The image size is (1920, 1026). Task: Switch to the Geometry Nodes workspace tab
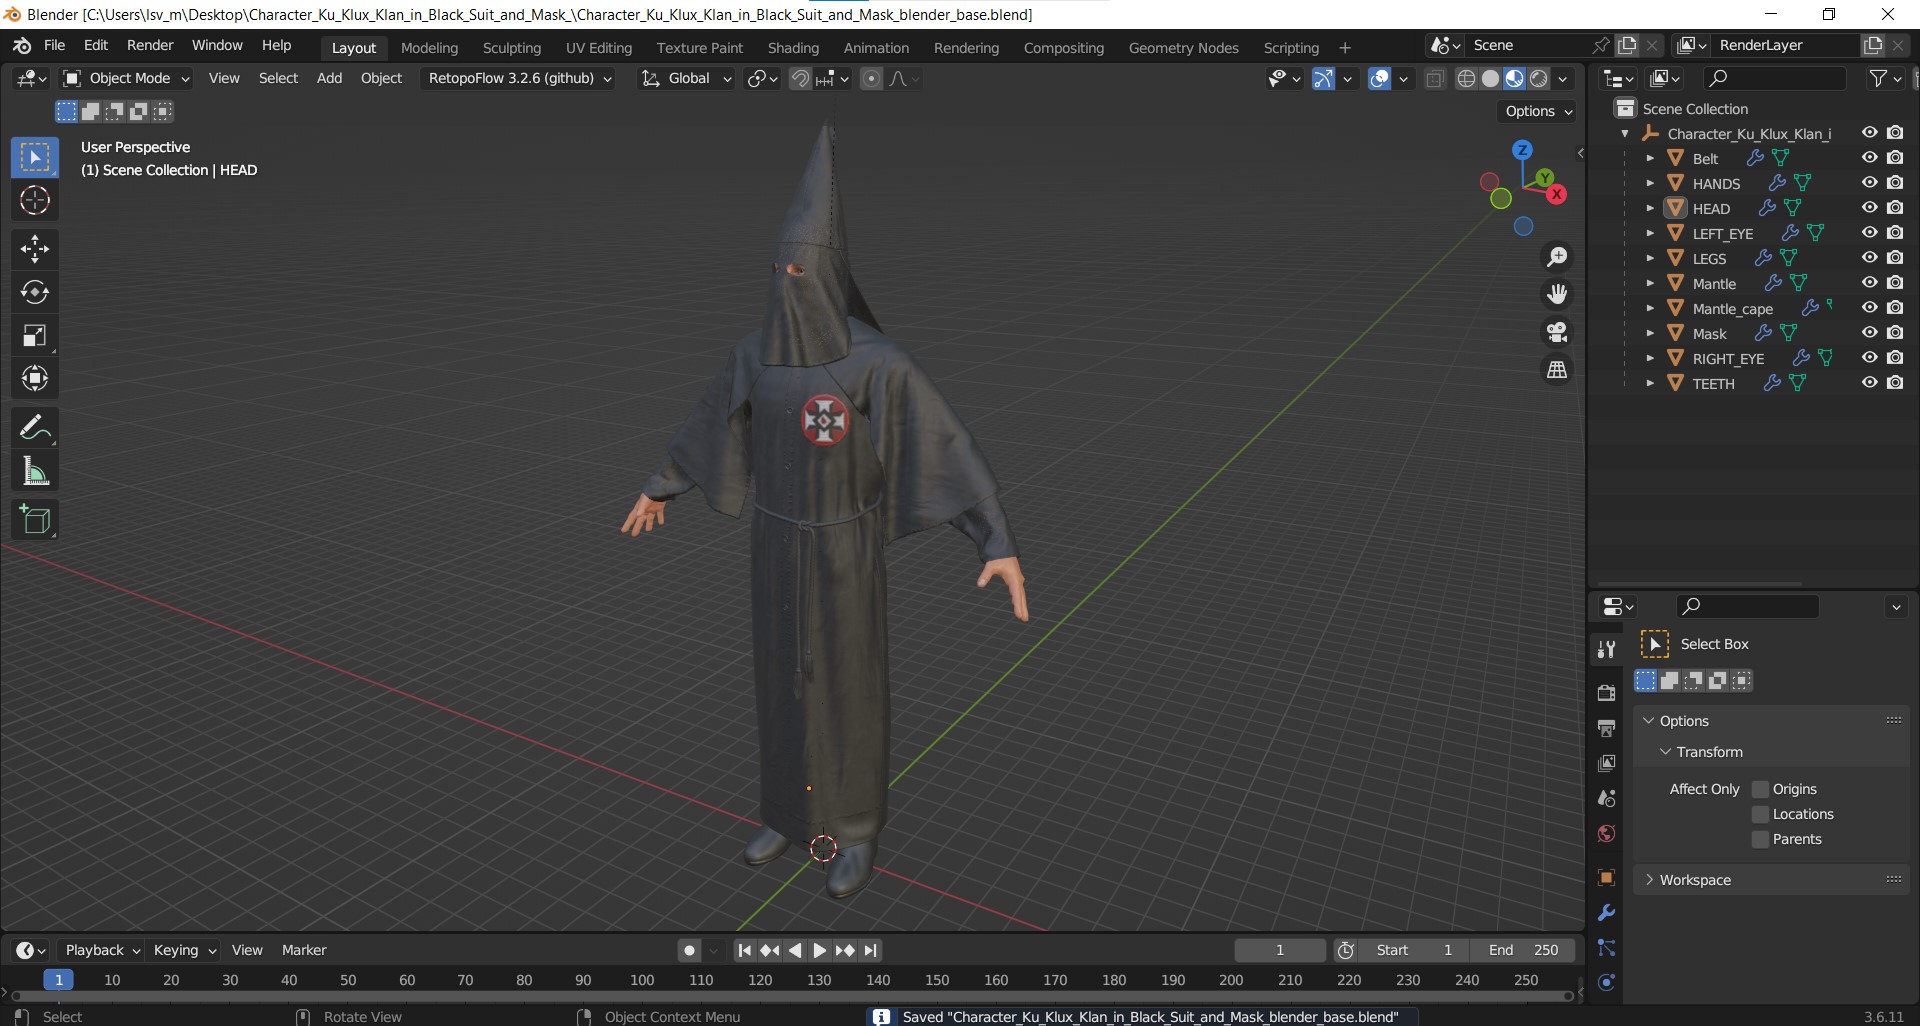(x=1183, y=48)
